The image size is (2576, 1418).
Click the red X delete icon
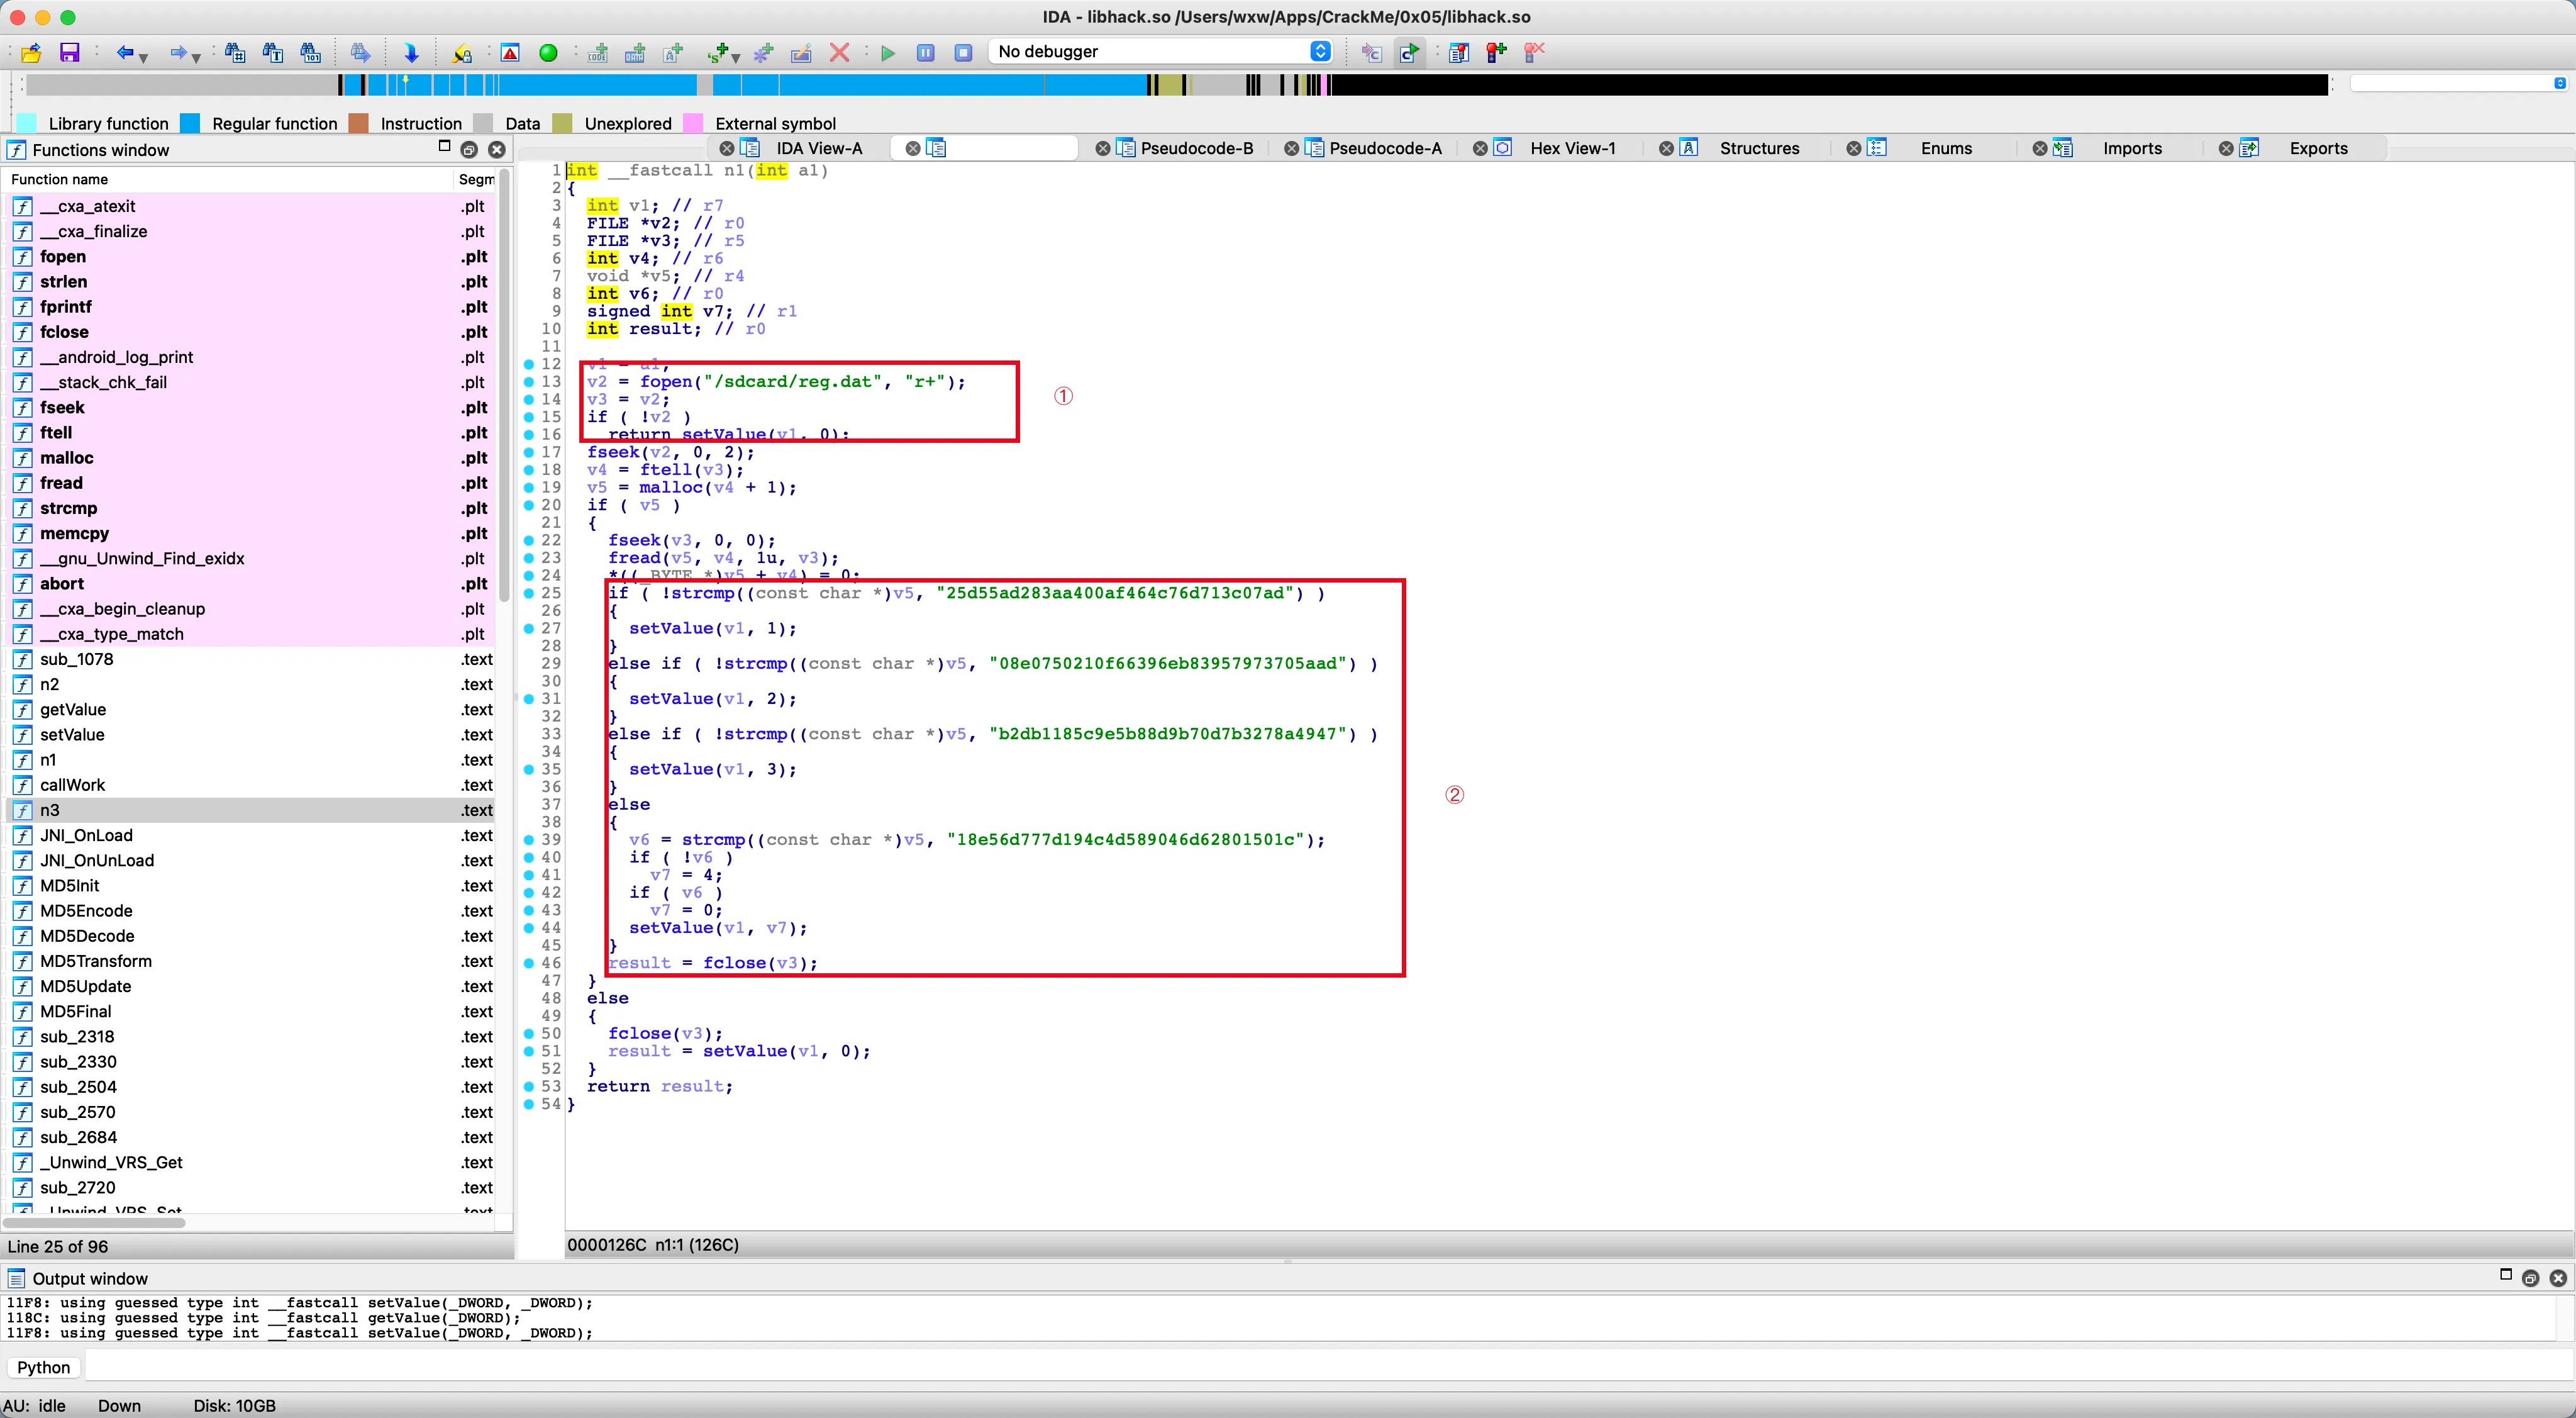[839, 52]
